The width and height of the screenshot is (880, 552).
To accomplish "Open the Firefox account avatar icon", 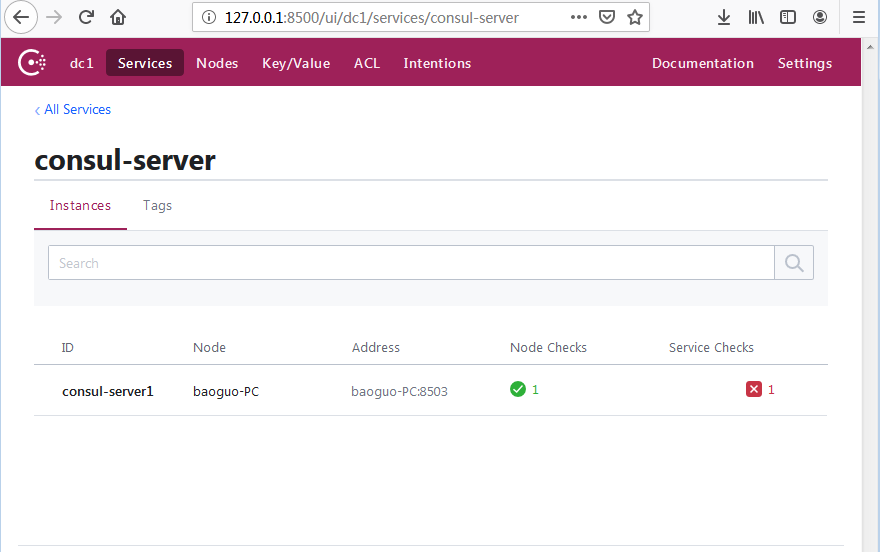I will [x=820, y=17].
